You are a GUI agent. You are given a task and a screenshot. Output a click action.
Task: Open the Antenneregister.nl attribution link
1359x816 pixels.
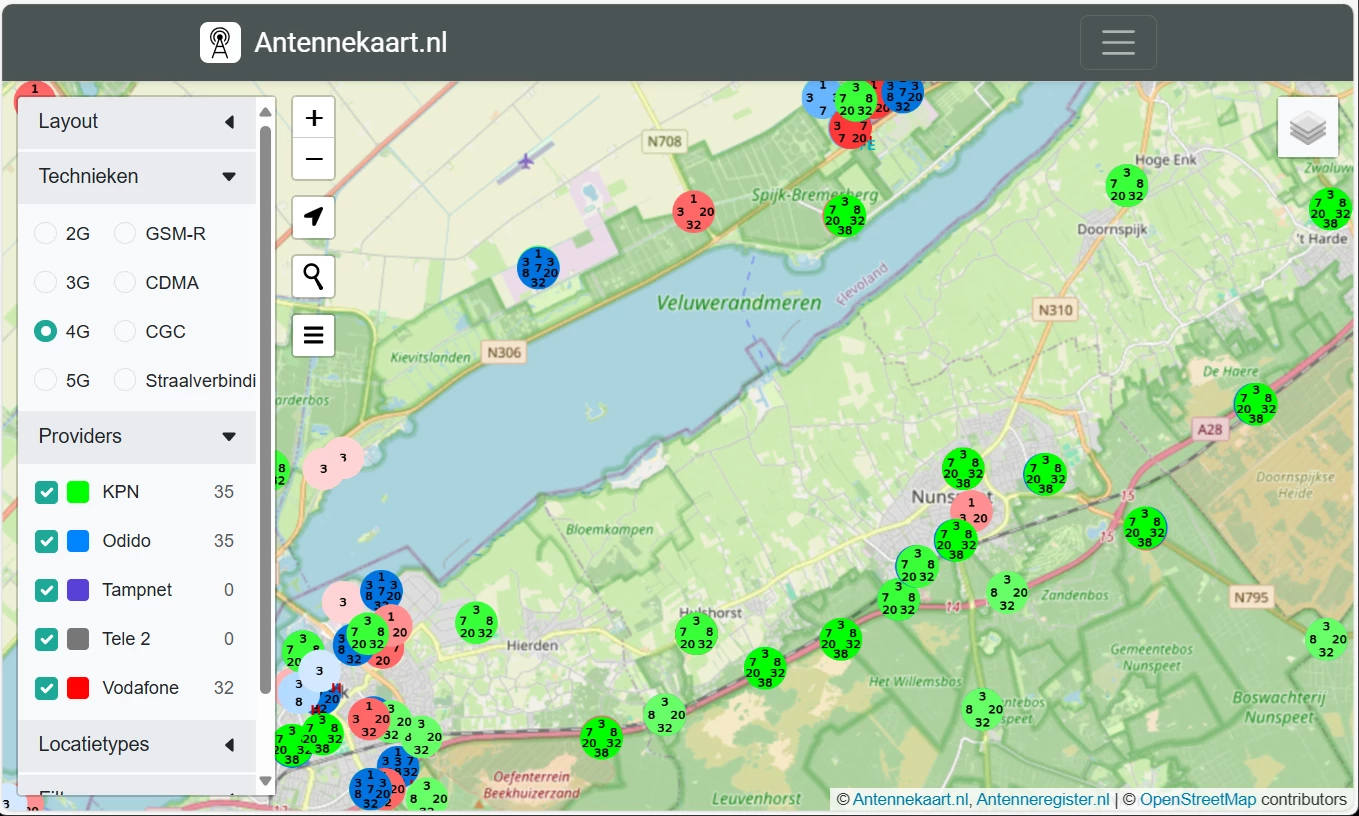coord(1043,800)
